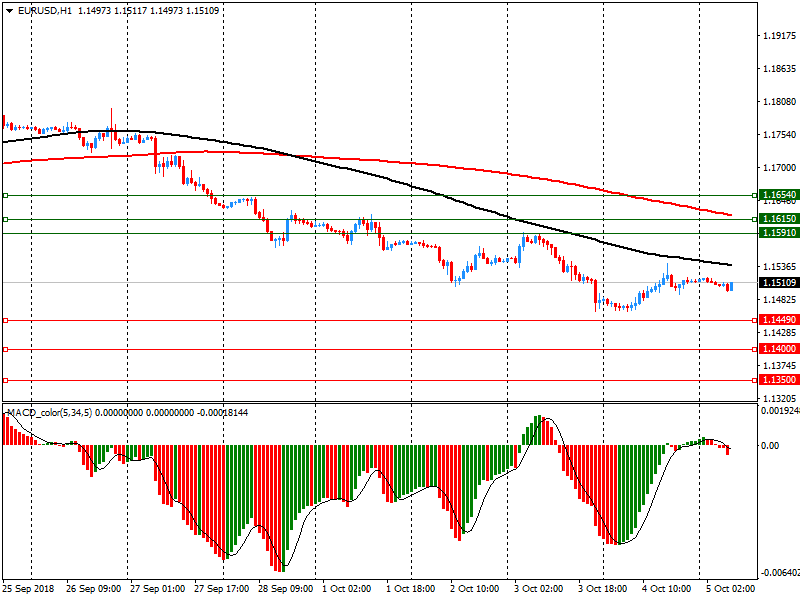Click the 3 Oct 02:00 time axis label
The width and height of the screenshot is (800, 600).
(538, 589)
